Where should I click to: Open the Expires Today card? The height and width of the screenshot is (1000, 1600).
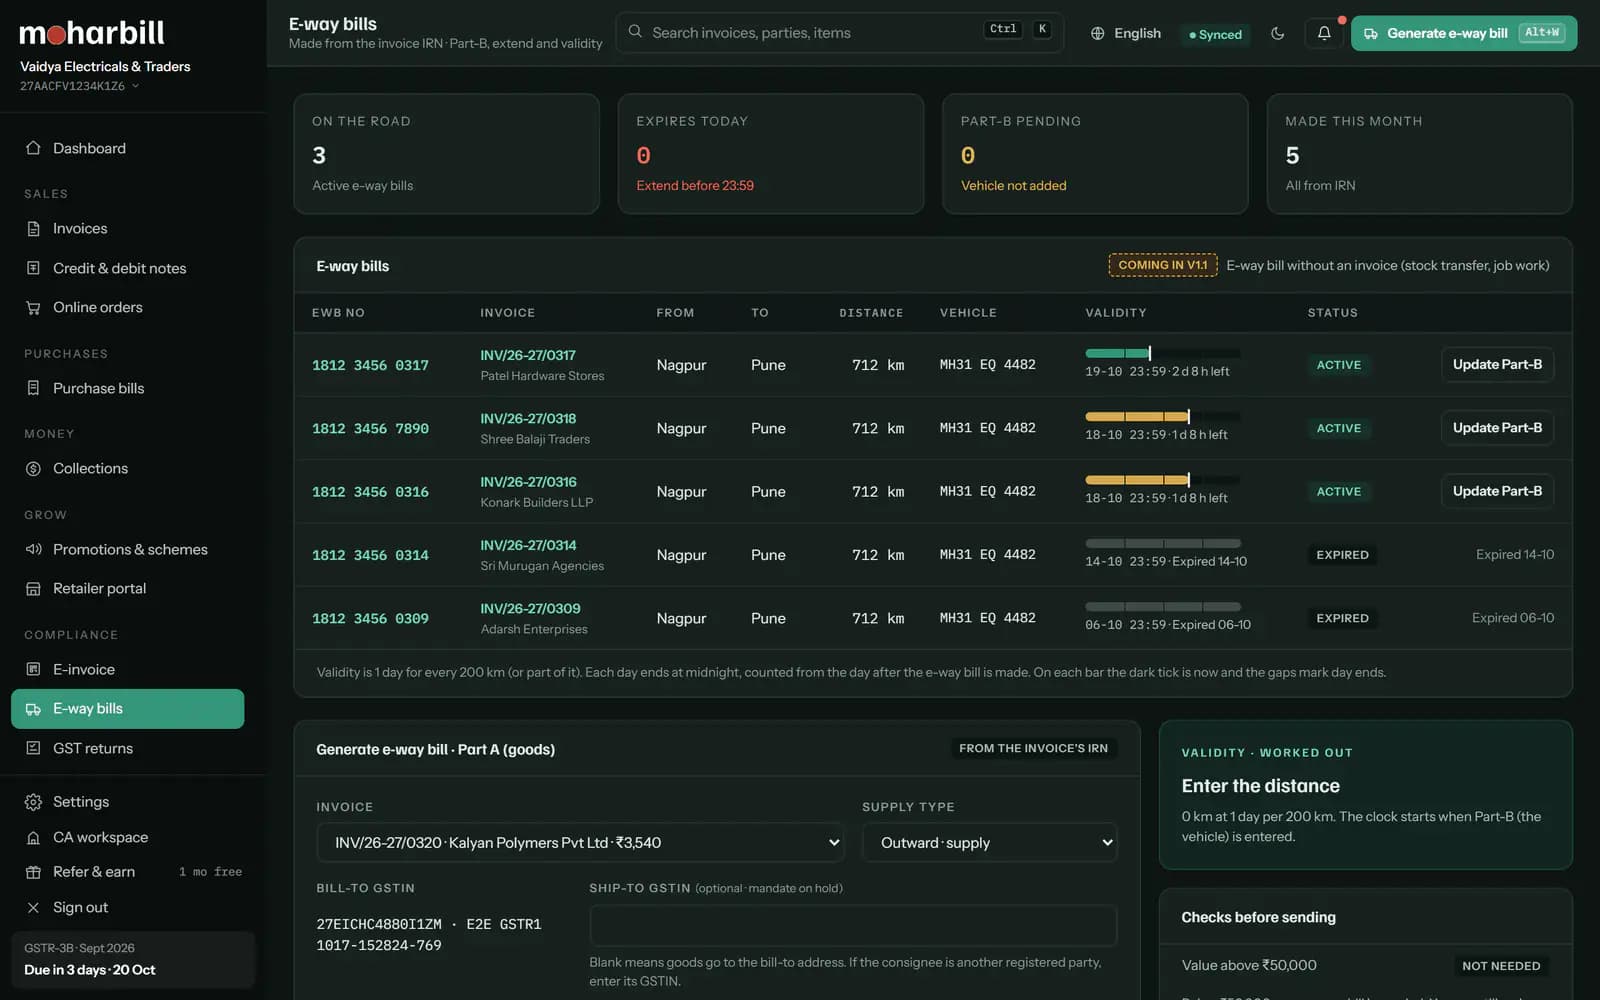click(770, 154)
